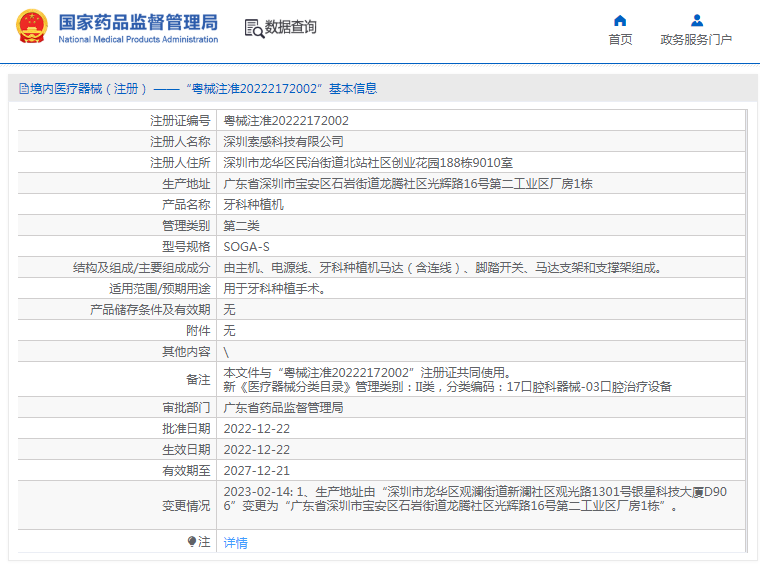Image resolution: width=760 pixels, height=568 pixels.
Task: Select remark line 本文件与…注册证共同使用
Action: pos(367,373)
